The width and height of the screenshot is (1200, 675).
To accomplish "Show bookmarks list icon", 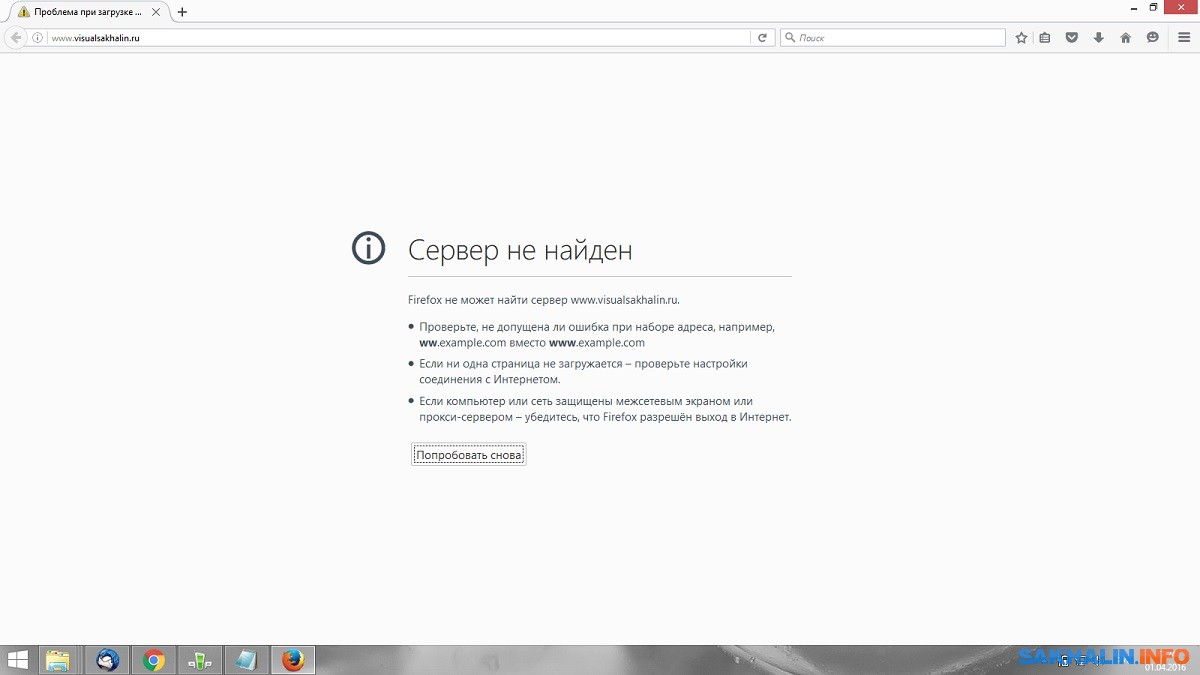I will point(1045,38).
